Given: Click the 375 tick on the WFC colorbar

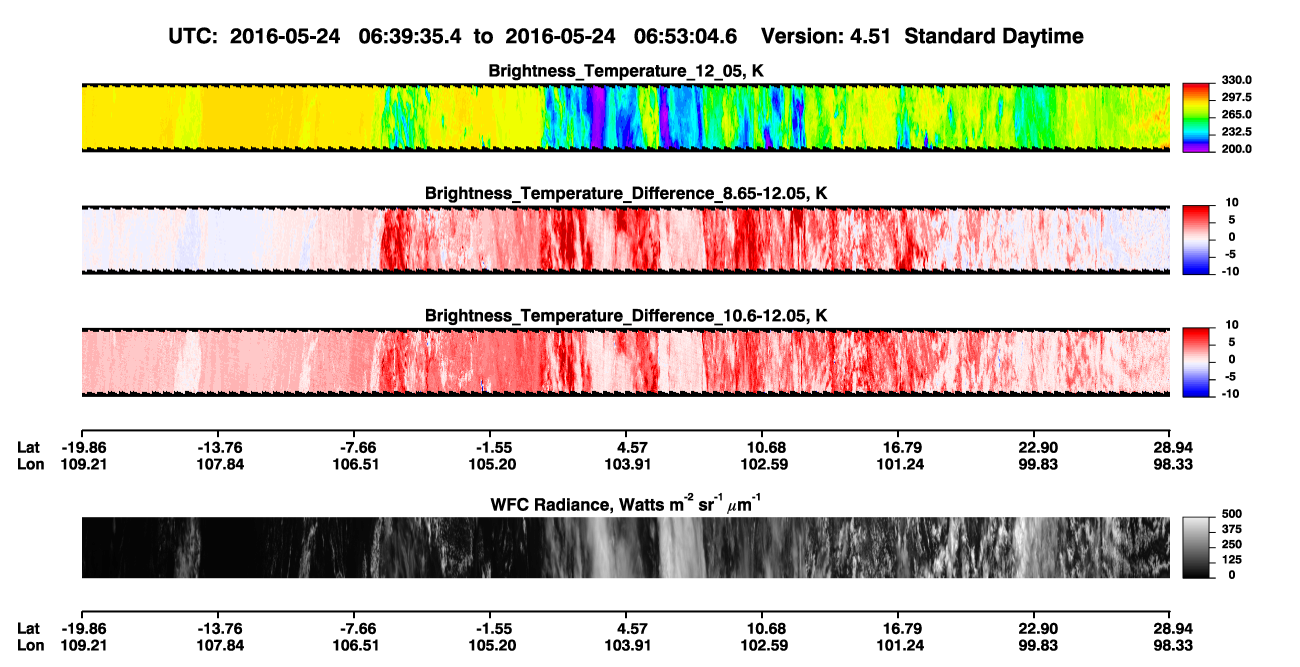Looking at the screenshot, I should tap(1232, 530).
